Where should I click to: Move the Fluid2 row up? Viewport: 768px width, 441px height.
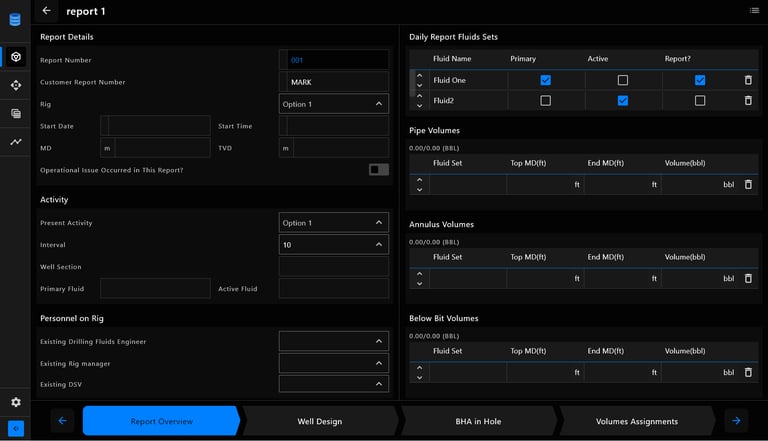coord(419,96)
